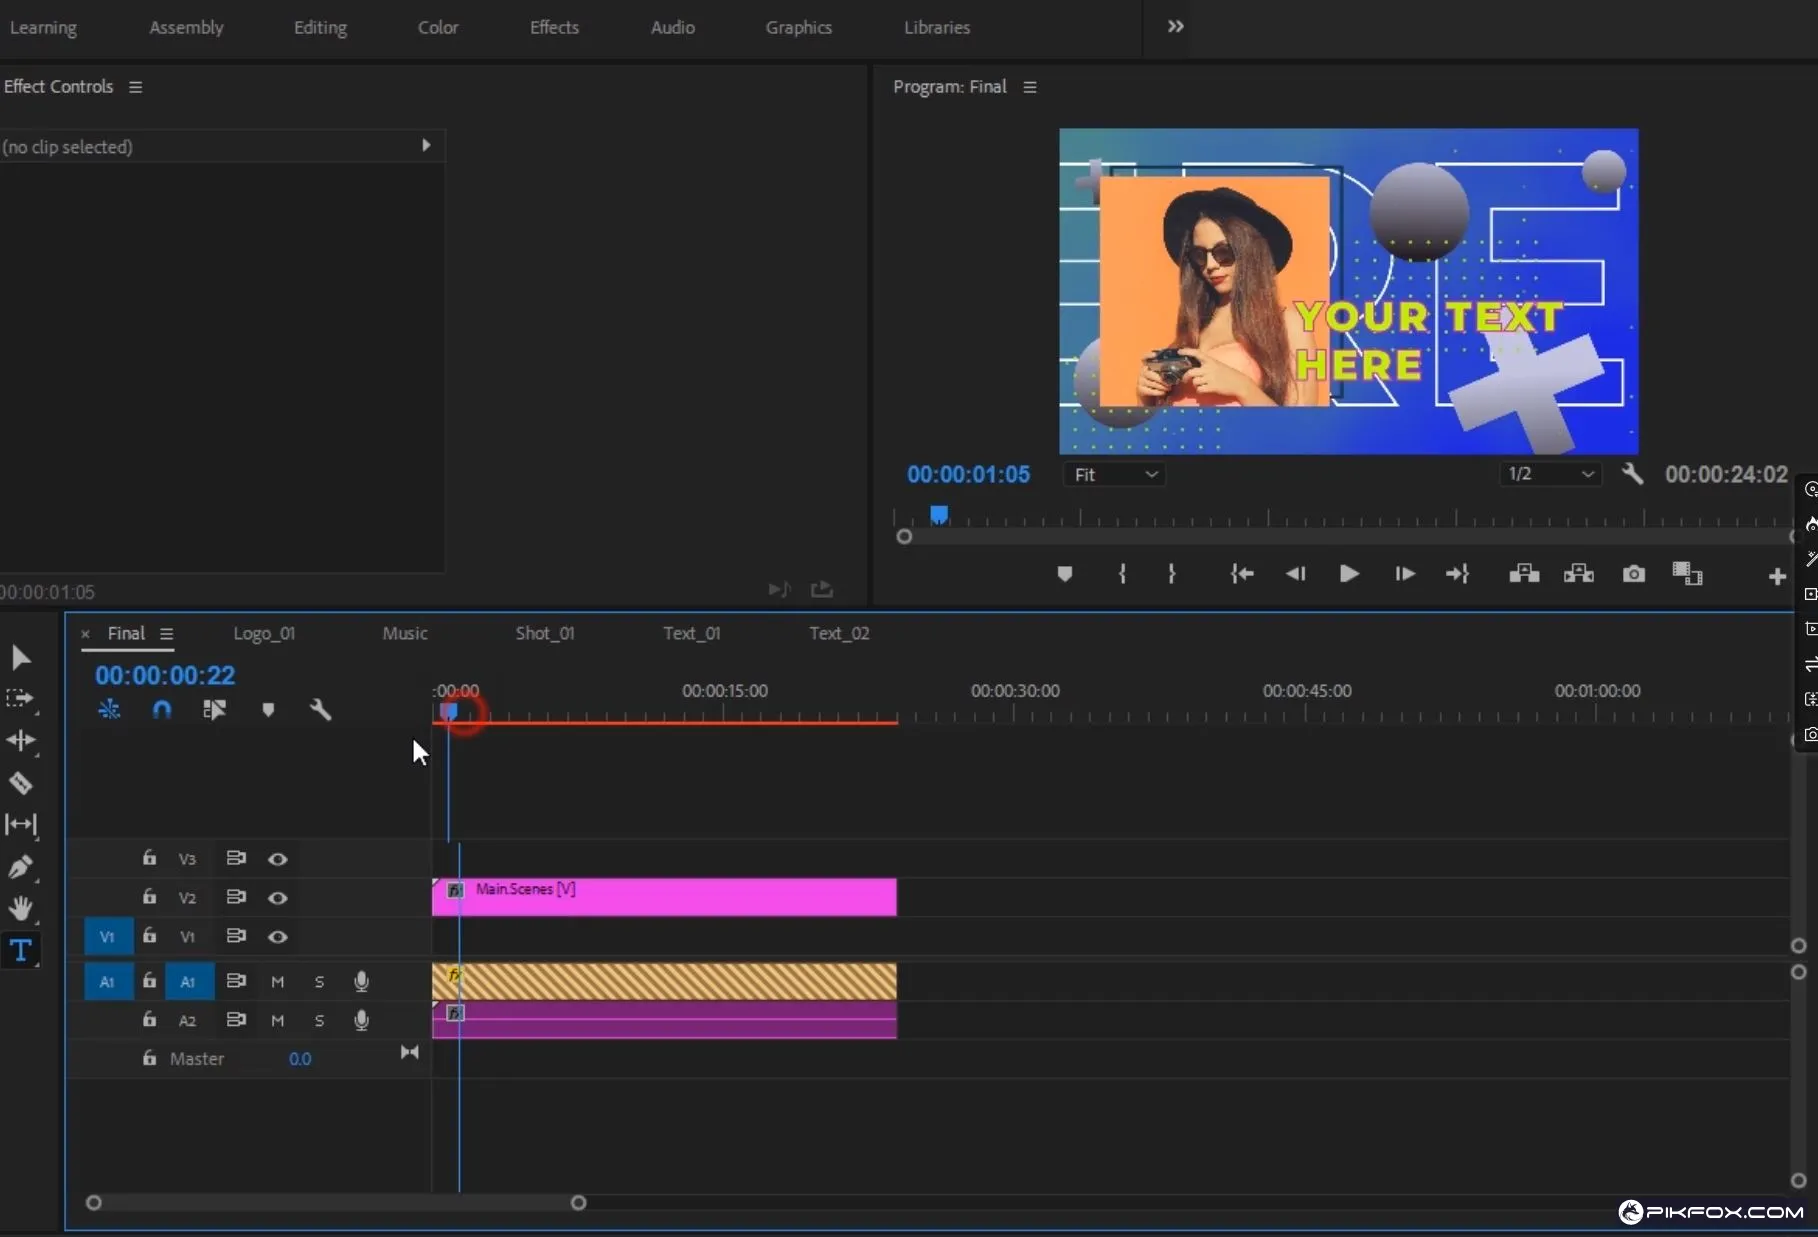Export frame with camera icon

click(1634, 574)
